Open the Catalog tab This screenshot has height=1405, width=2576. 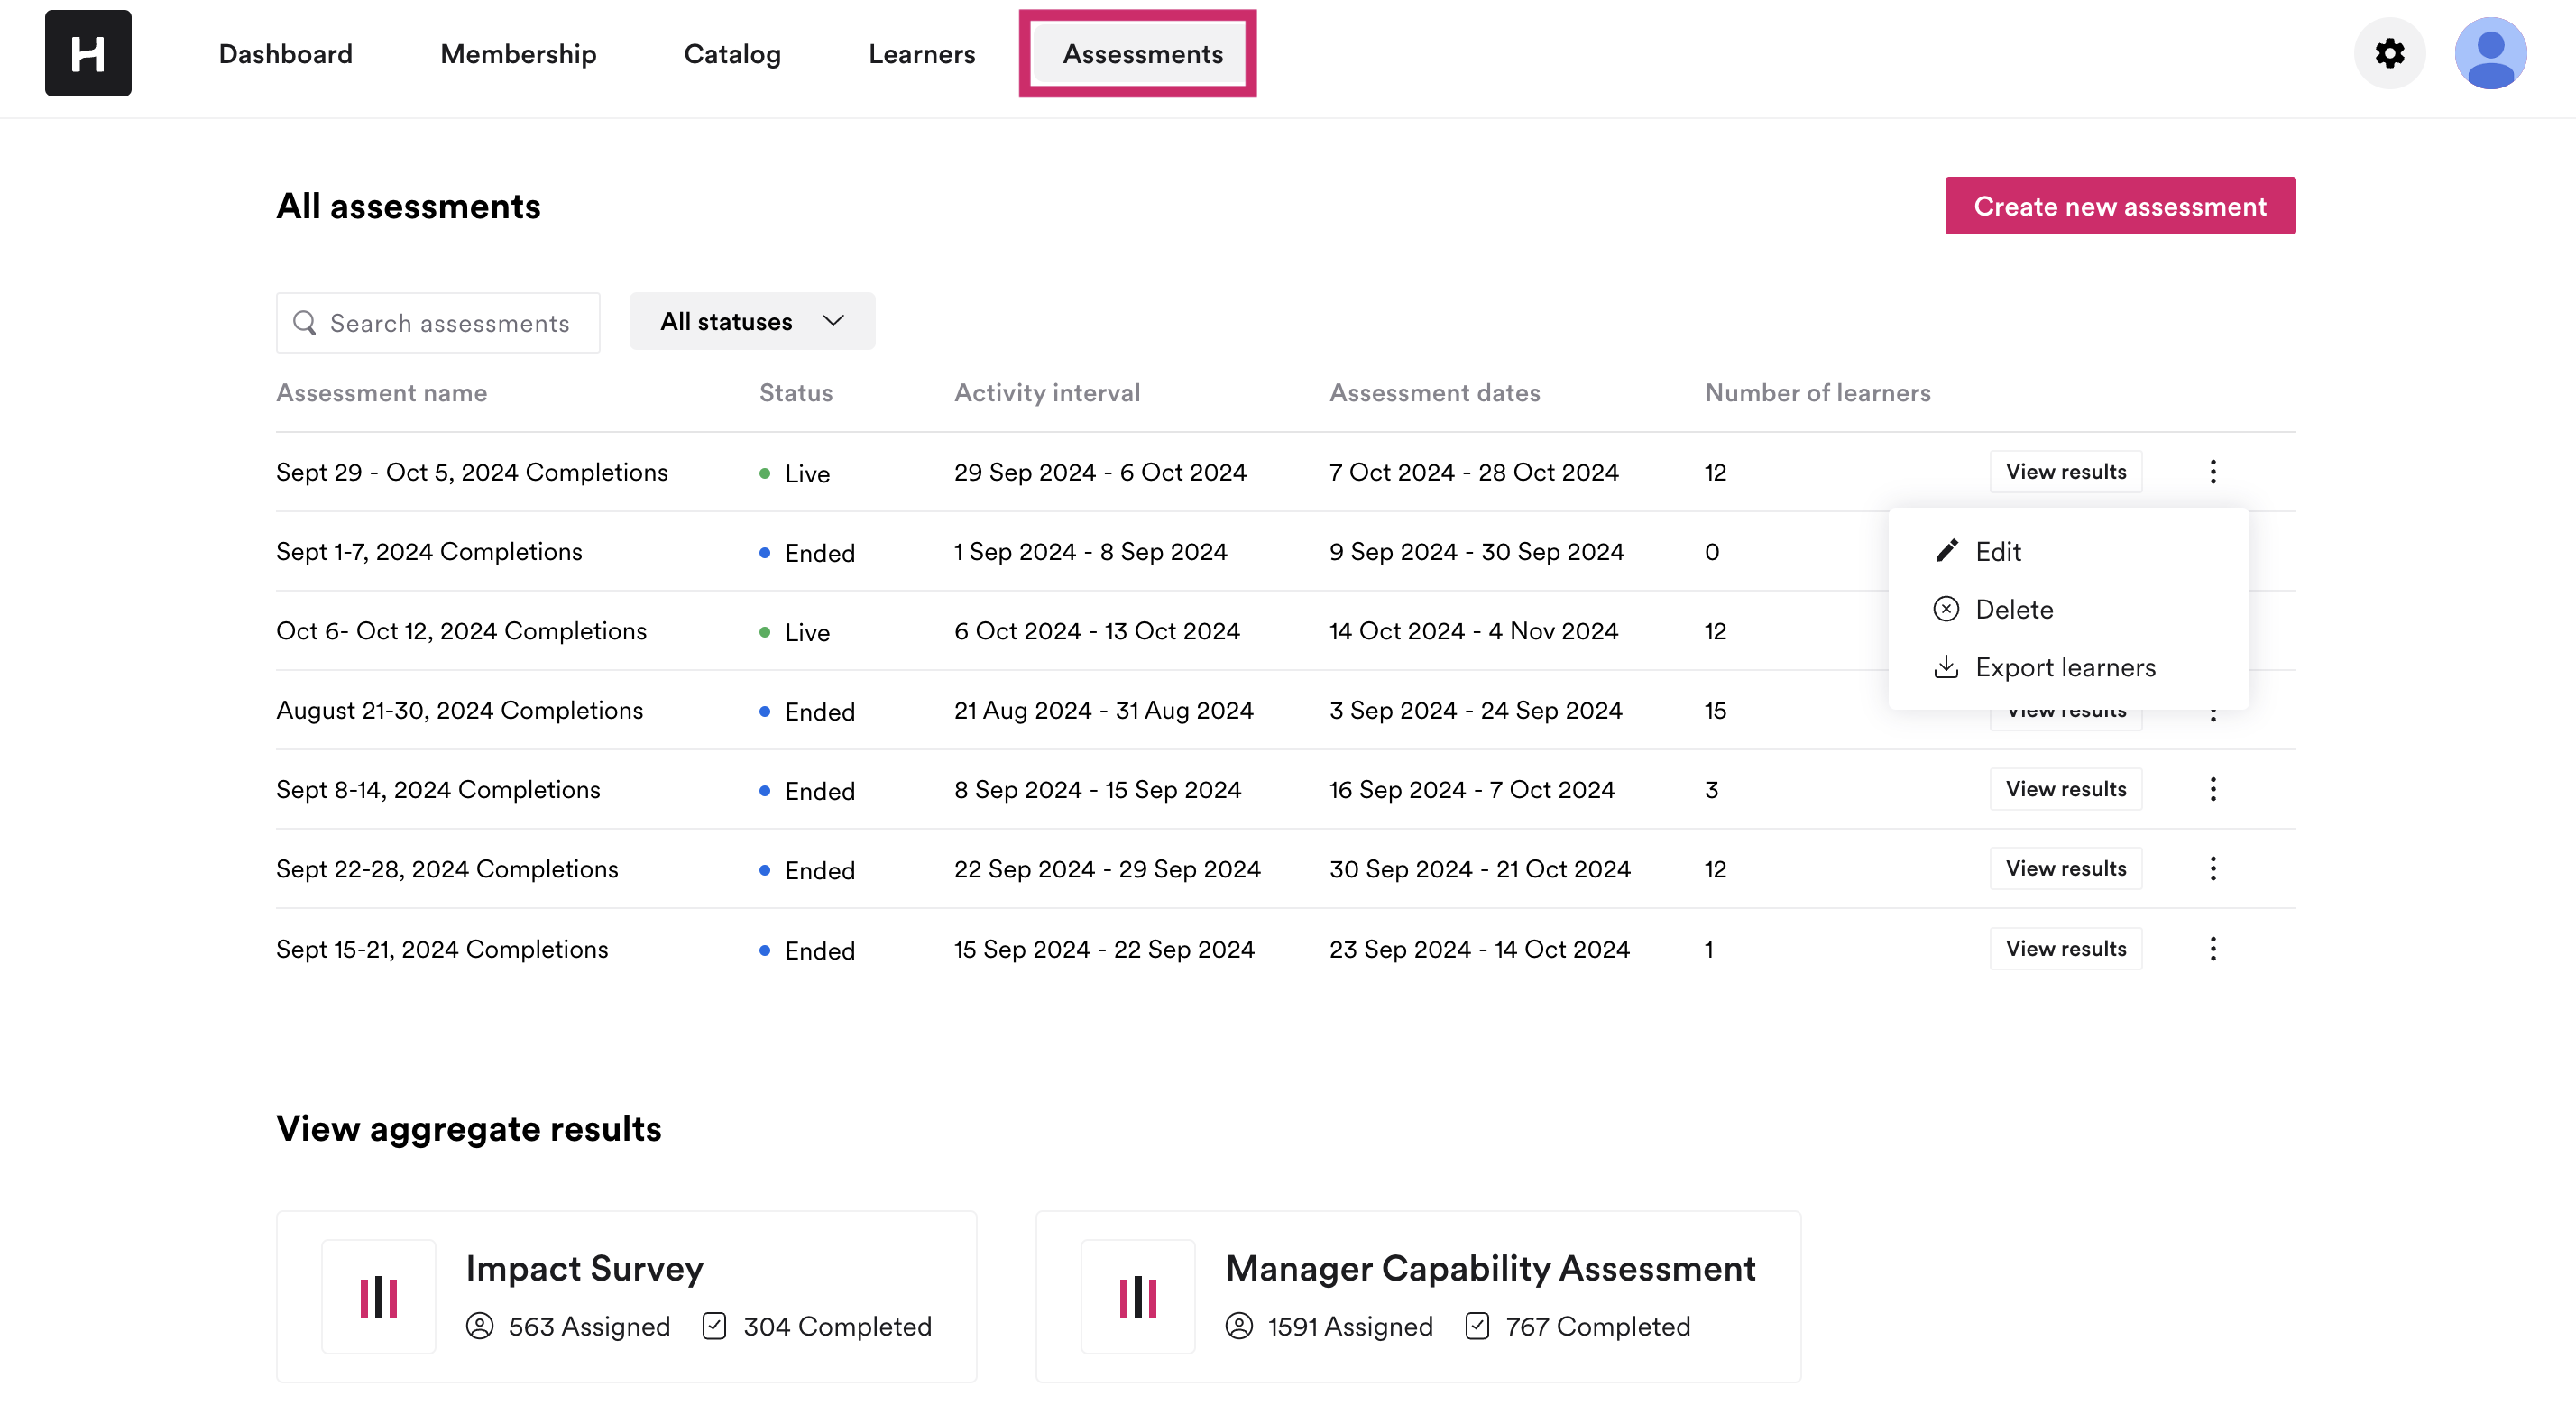point(732,54)
